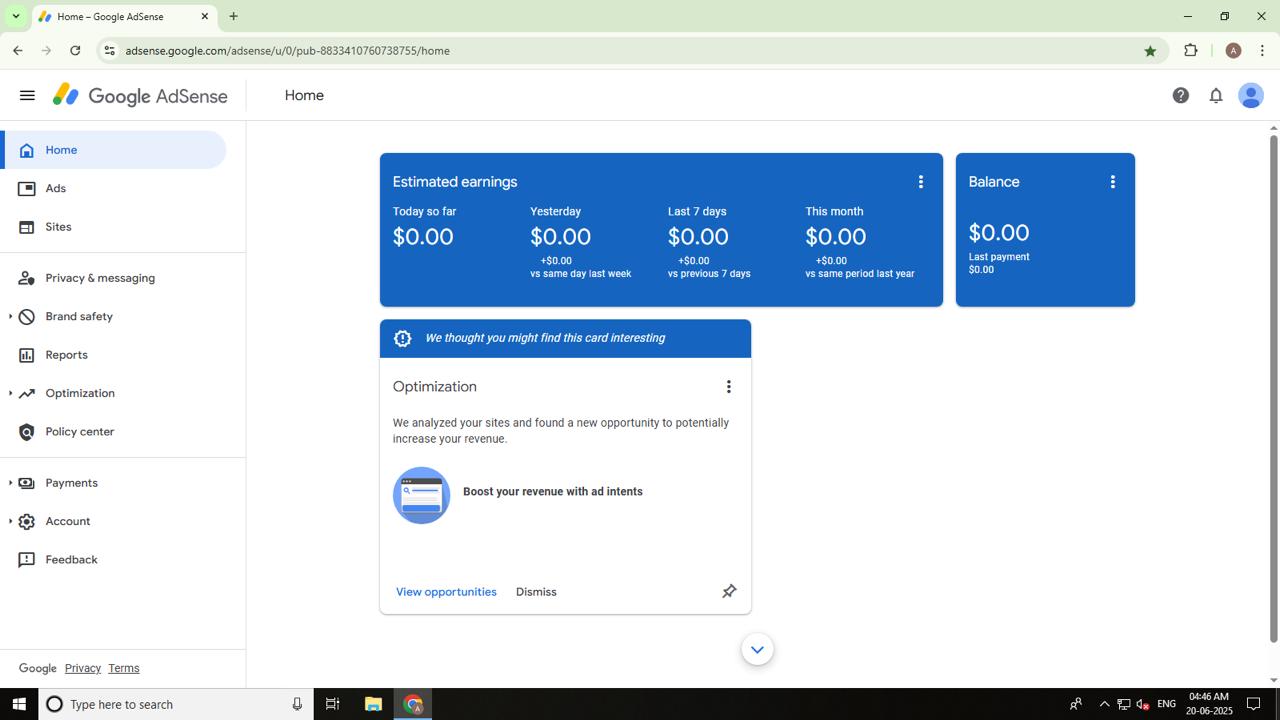Select Home in the sidebar
The width and height of the screenshot is (1280, 720).
[113, 150]
